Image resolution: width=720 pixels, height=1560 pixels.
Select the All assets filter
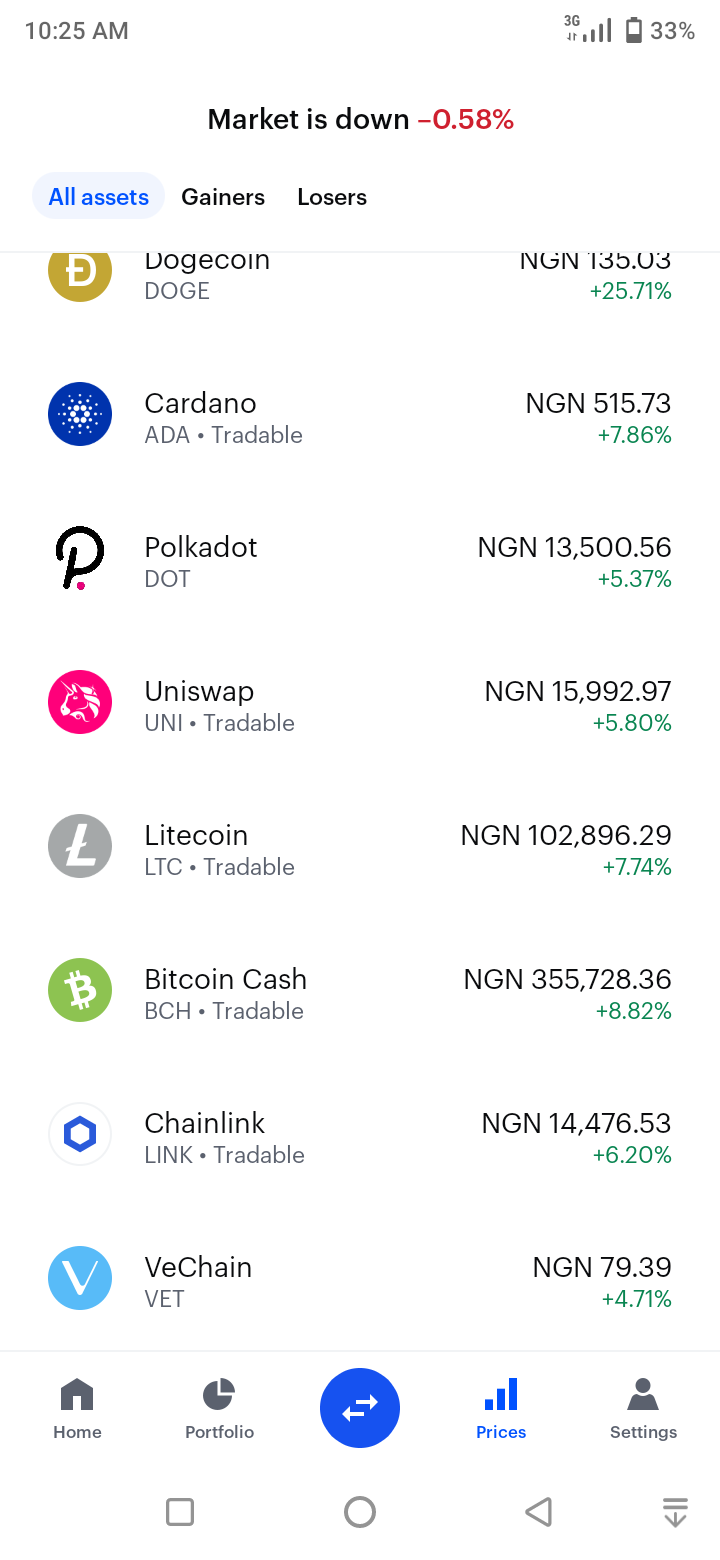[99, 197]
